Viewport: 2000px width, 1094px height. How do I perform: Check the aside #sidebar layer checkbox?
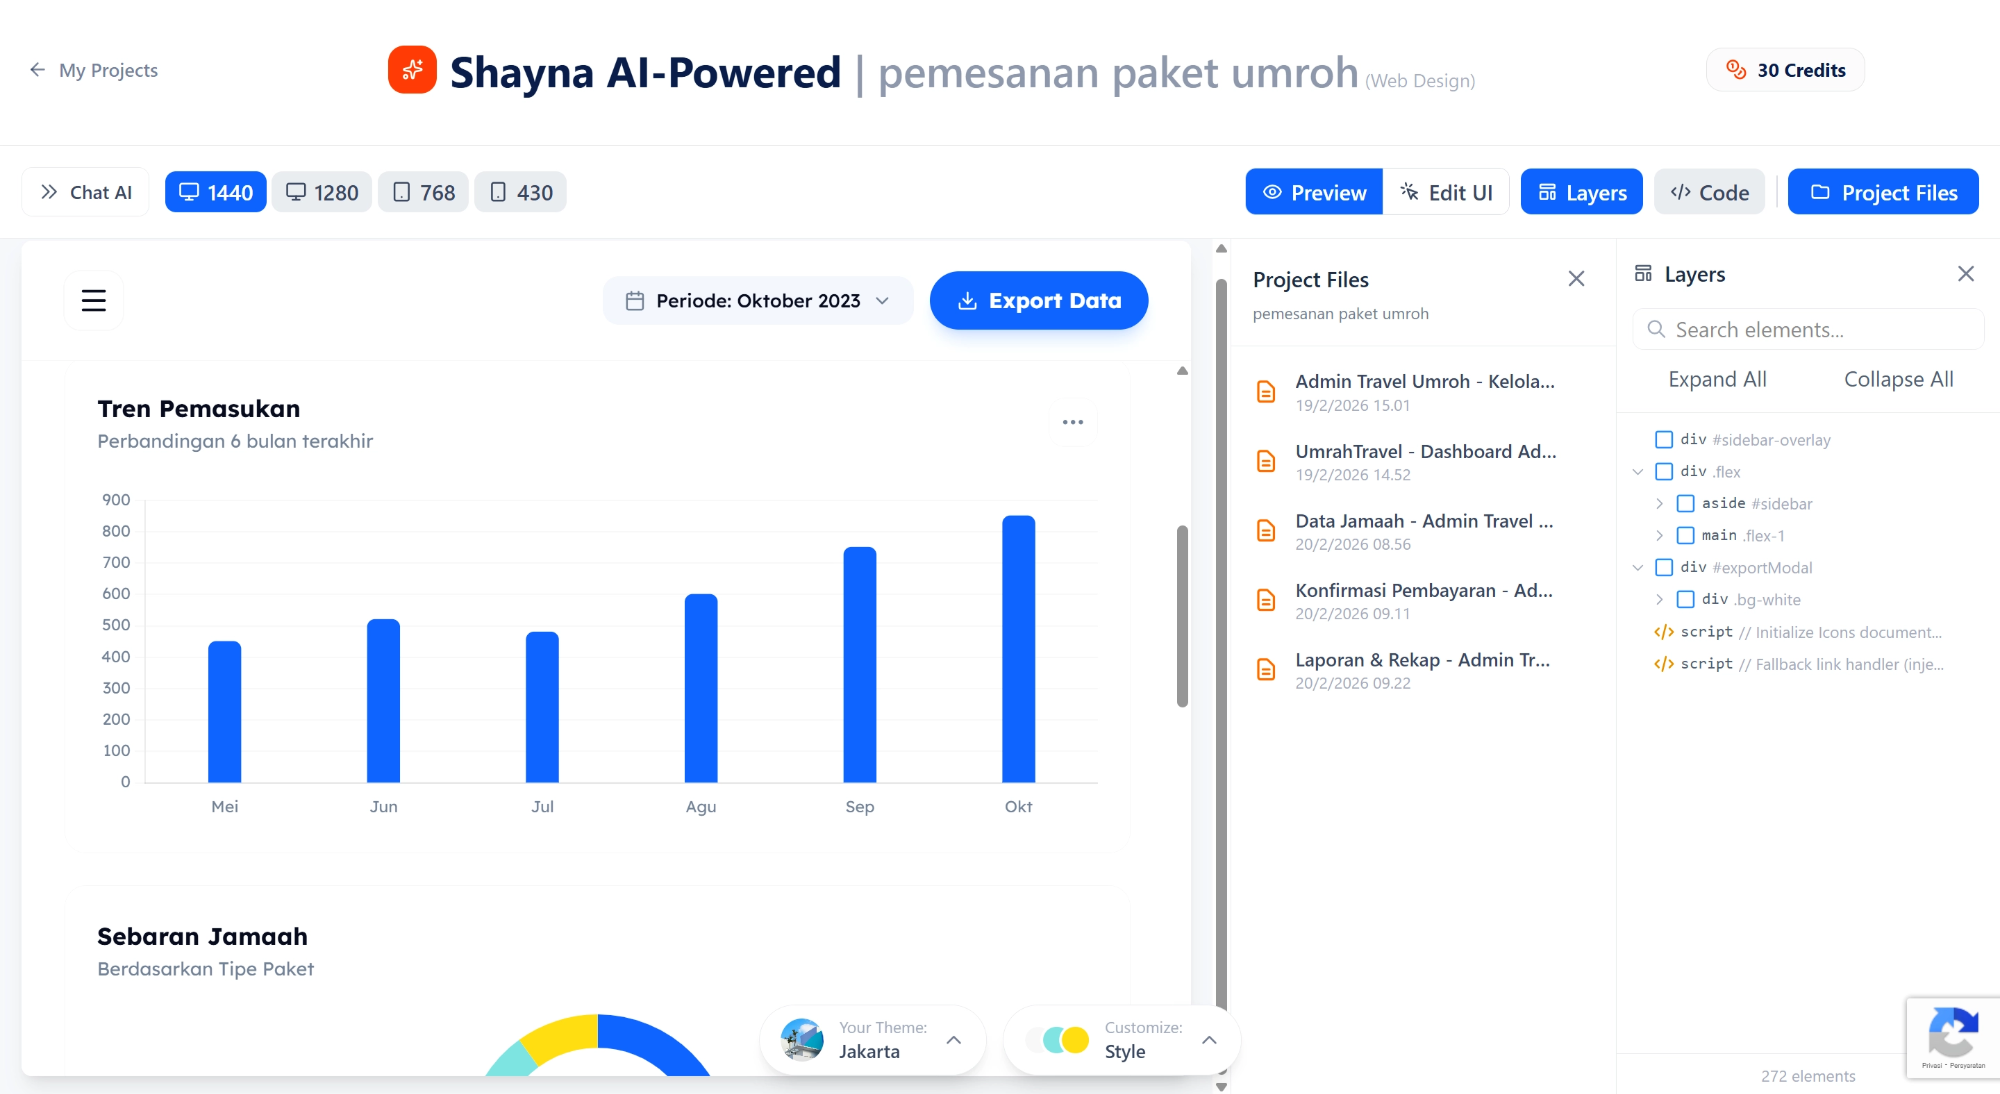tap(1687, 503)
